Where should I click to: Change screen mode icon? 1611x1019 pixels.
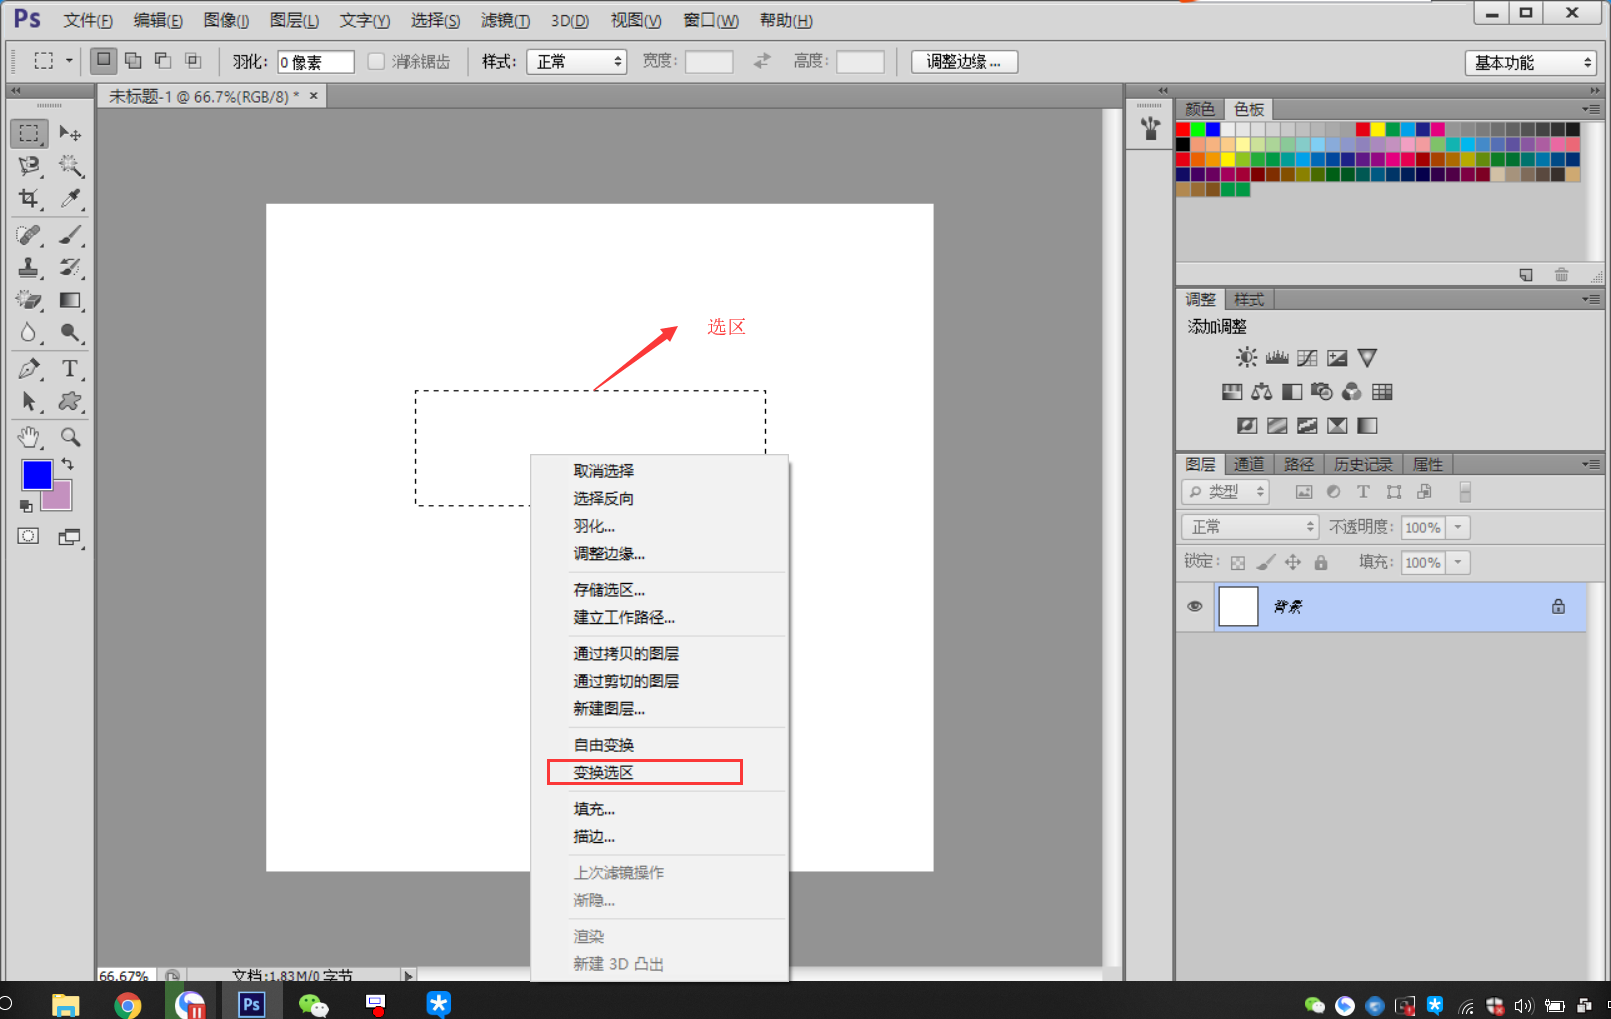(69, 538)
